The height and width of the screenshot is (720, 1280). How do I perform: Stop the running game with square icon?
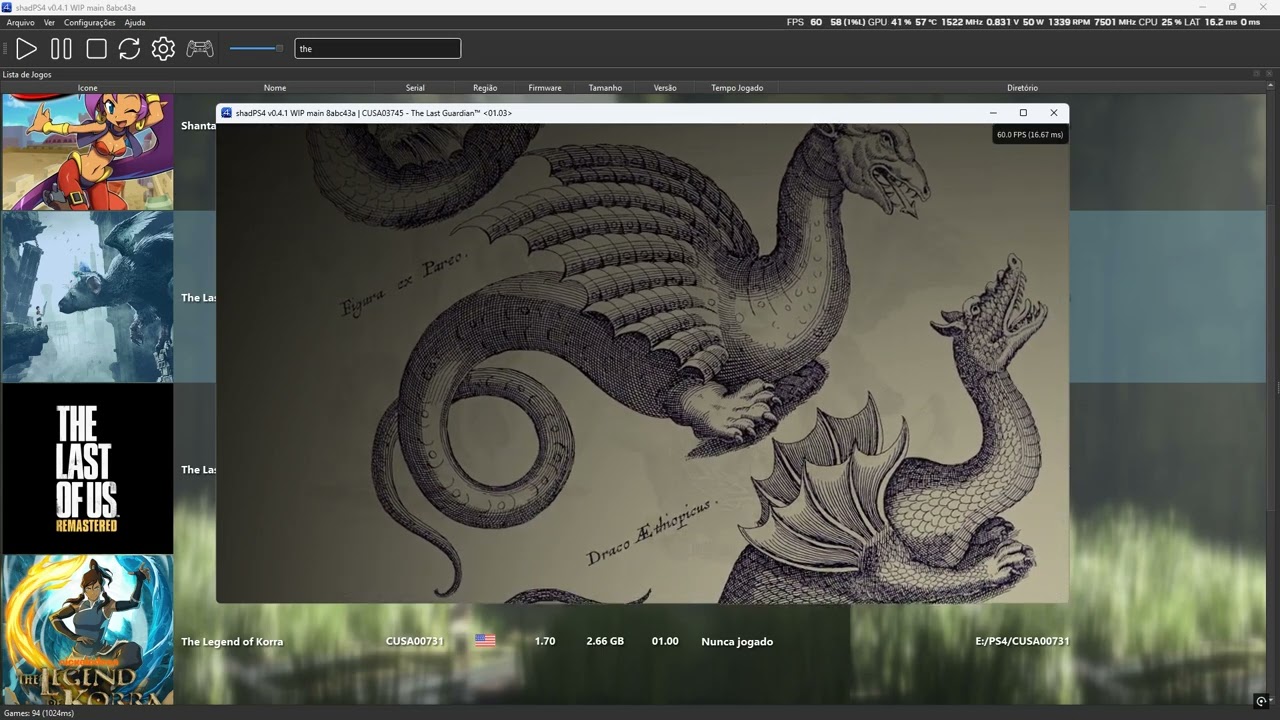[96, 48]
